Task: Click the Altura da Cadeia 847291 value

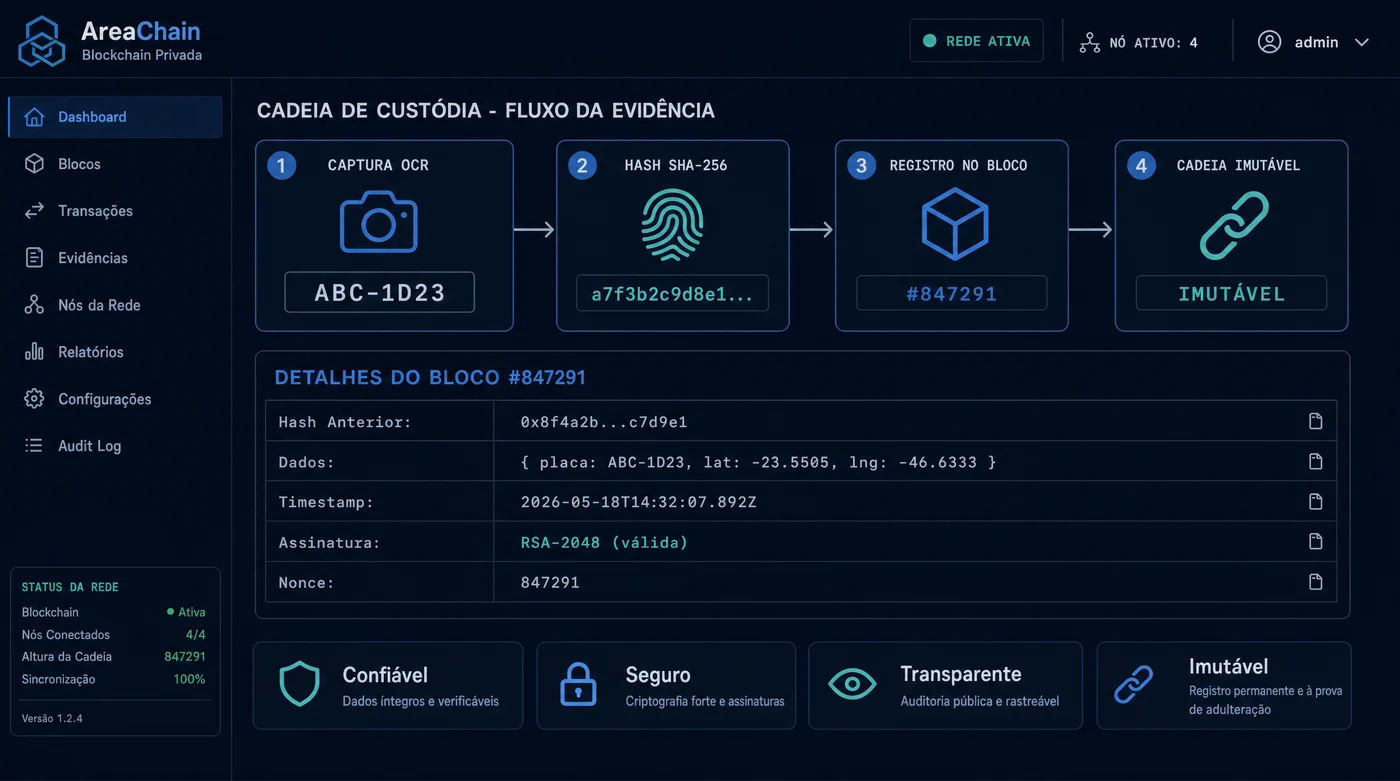Action: tap(185, 657)
